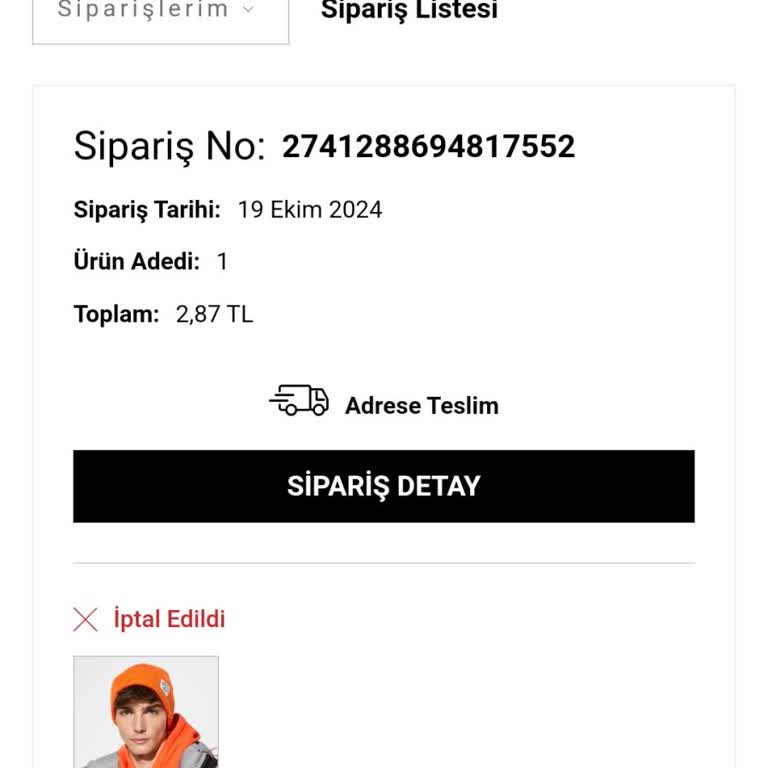Open the cancelled product thumbnail image
The width and height of the screenshot is (768, 768).
pos(146,711)
